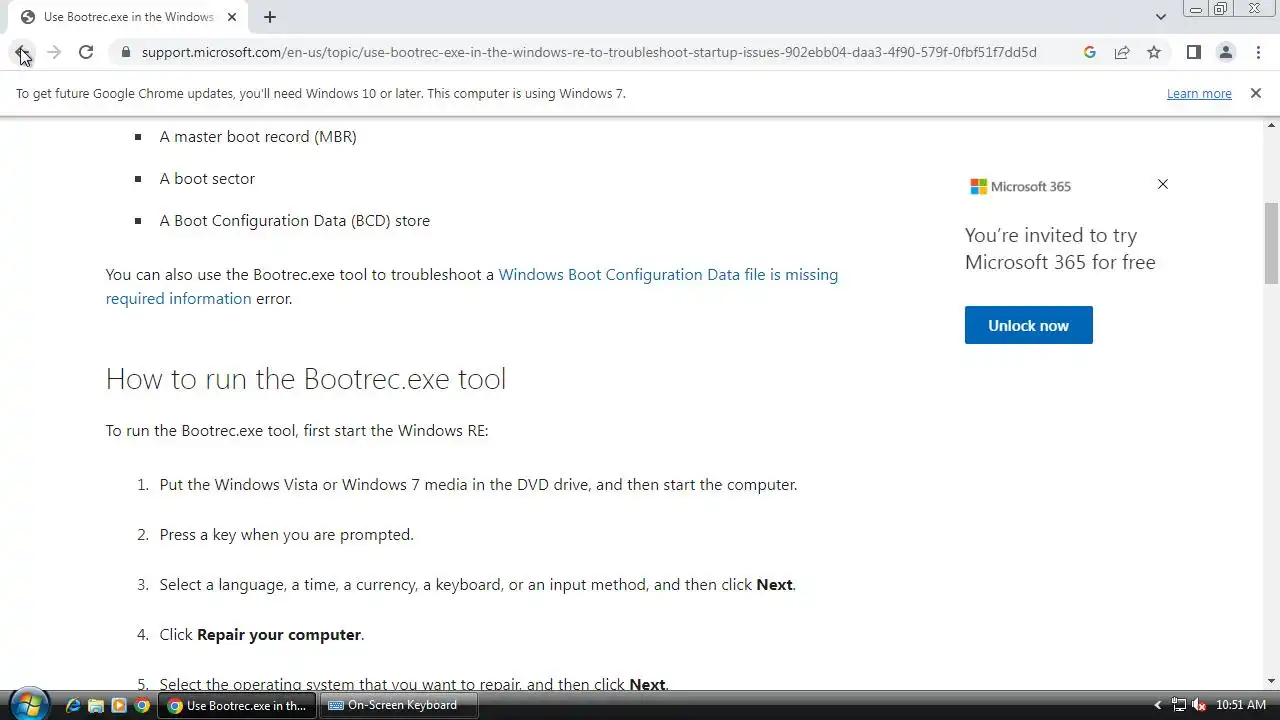Image resolution: width=1280 pixels, height=720 pixels.
Task: Close the Microsoft 365 ad
Action: pos(1162,184)
